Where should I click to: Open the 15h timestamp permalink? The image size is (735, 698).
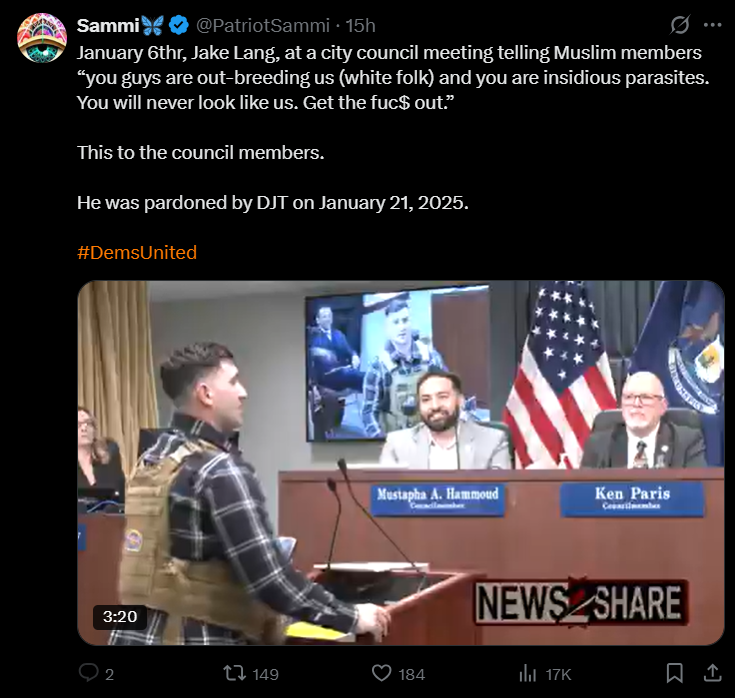pyautogui.click(x=360, y=25)
